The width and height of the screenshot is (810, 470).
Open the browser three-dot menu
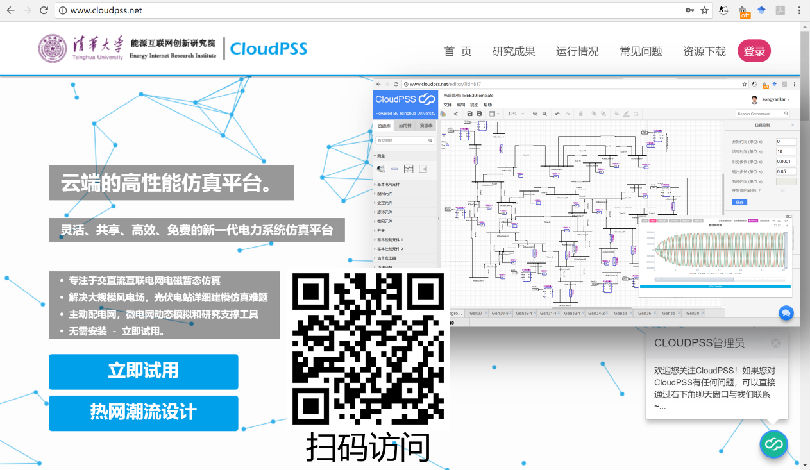pyautogui.click(x=799, y=10)
